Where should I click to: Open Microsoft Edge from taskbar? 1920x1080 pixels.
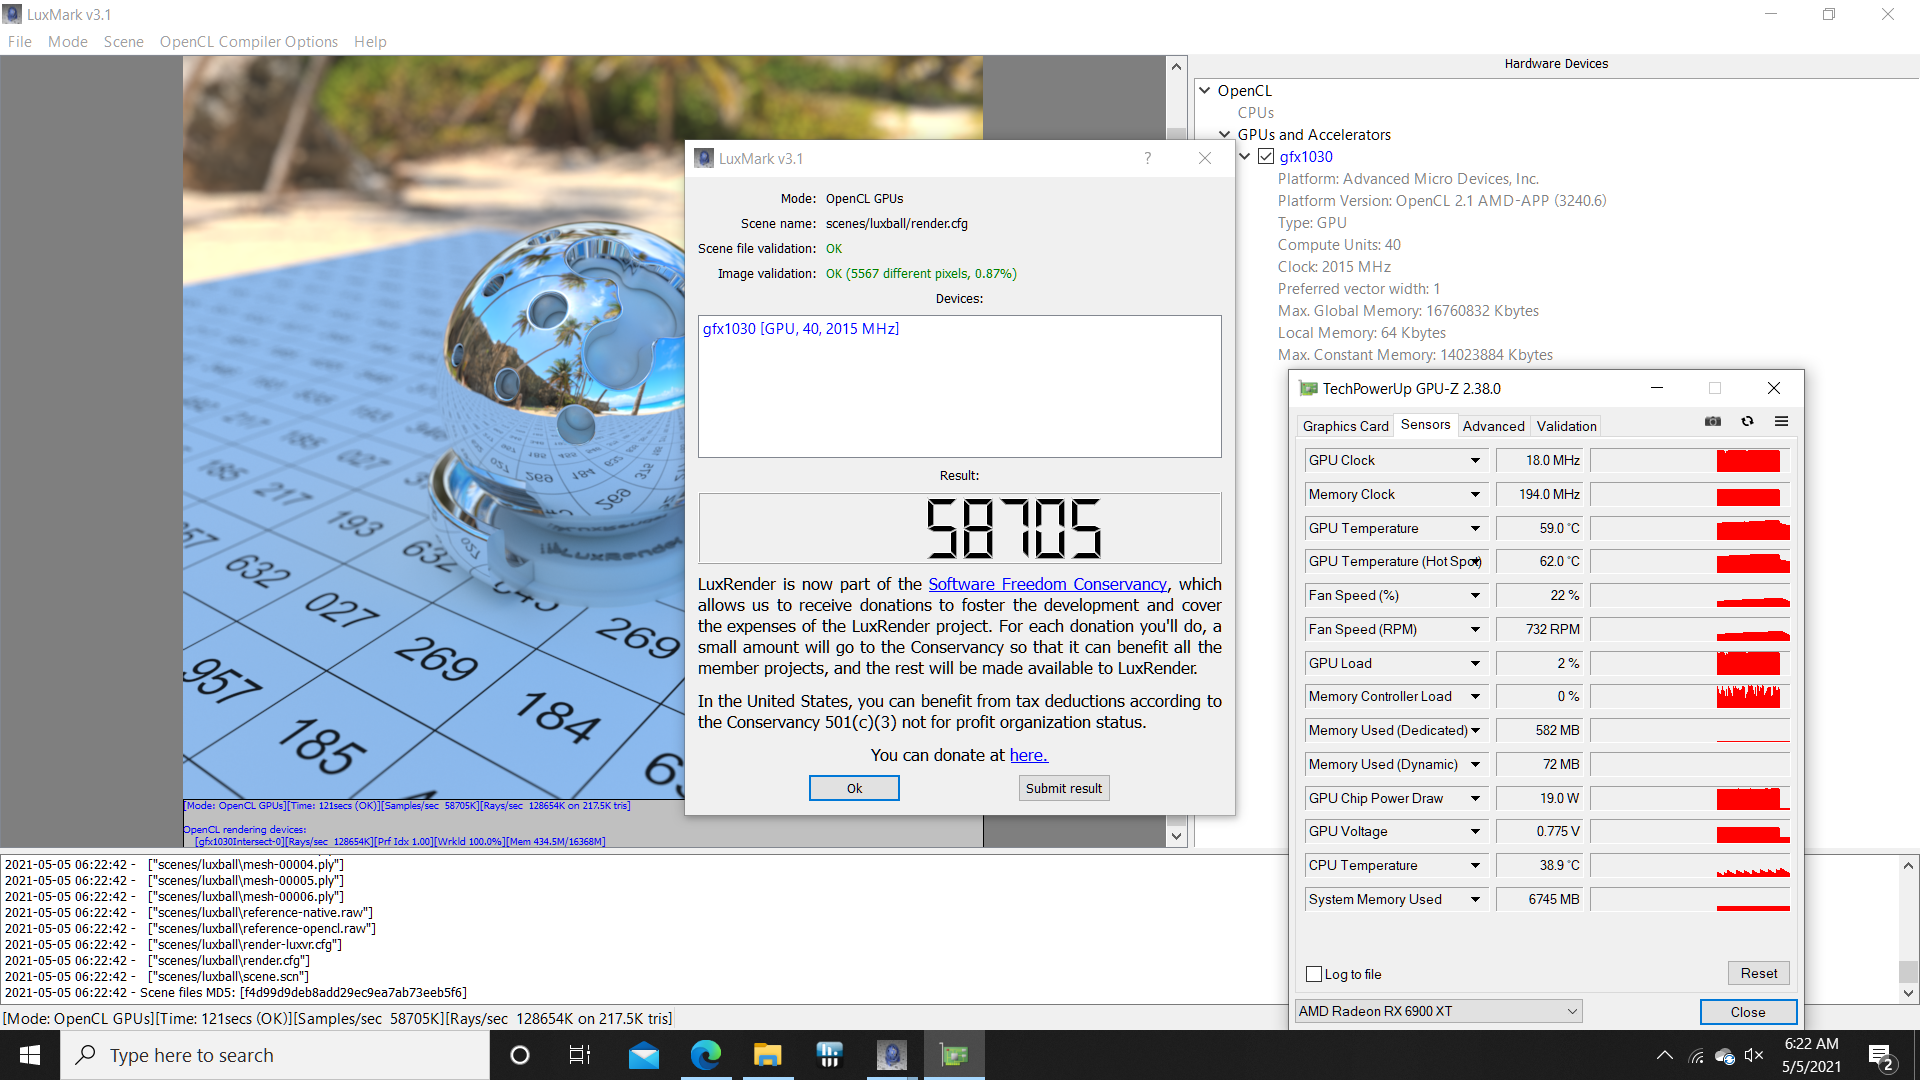pyautogui.click(x=706, y=1055)
